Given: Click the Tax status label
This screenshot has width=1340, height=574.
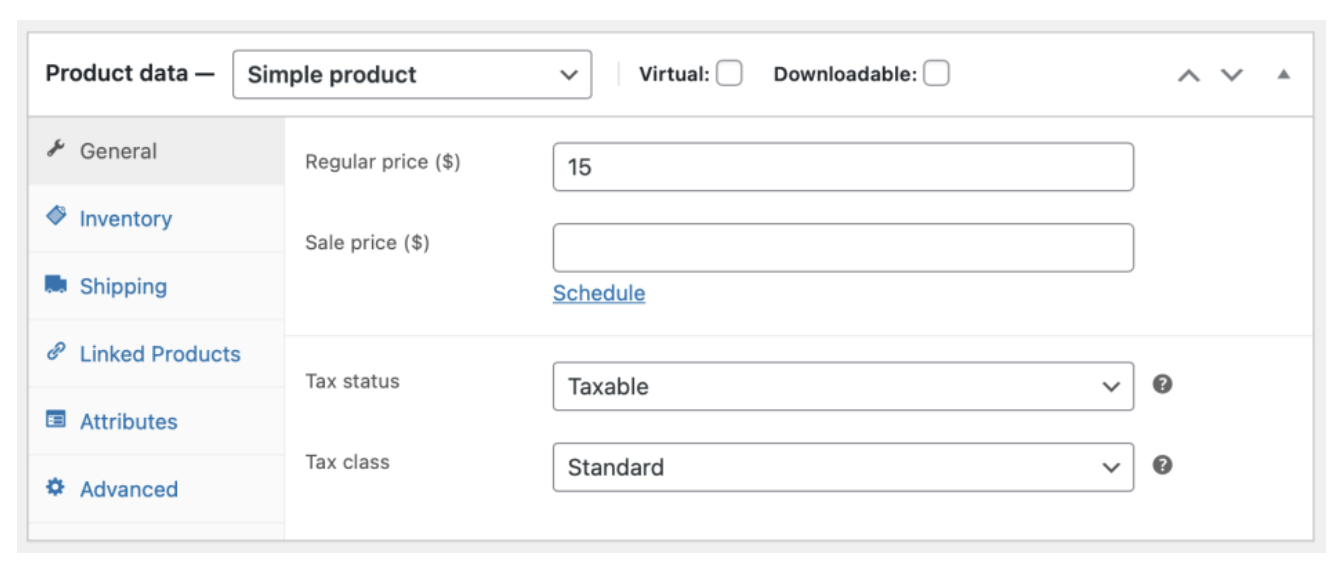Looking at the screenshot, I should (352, 381).
